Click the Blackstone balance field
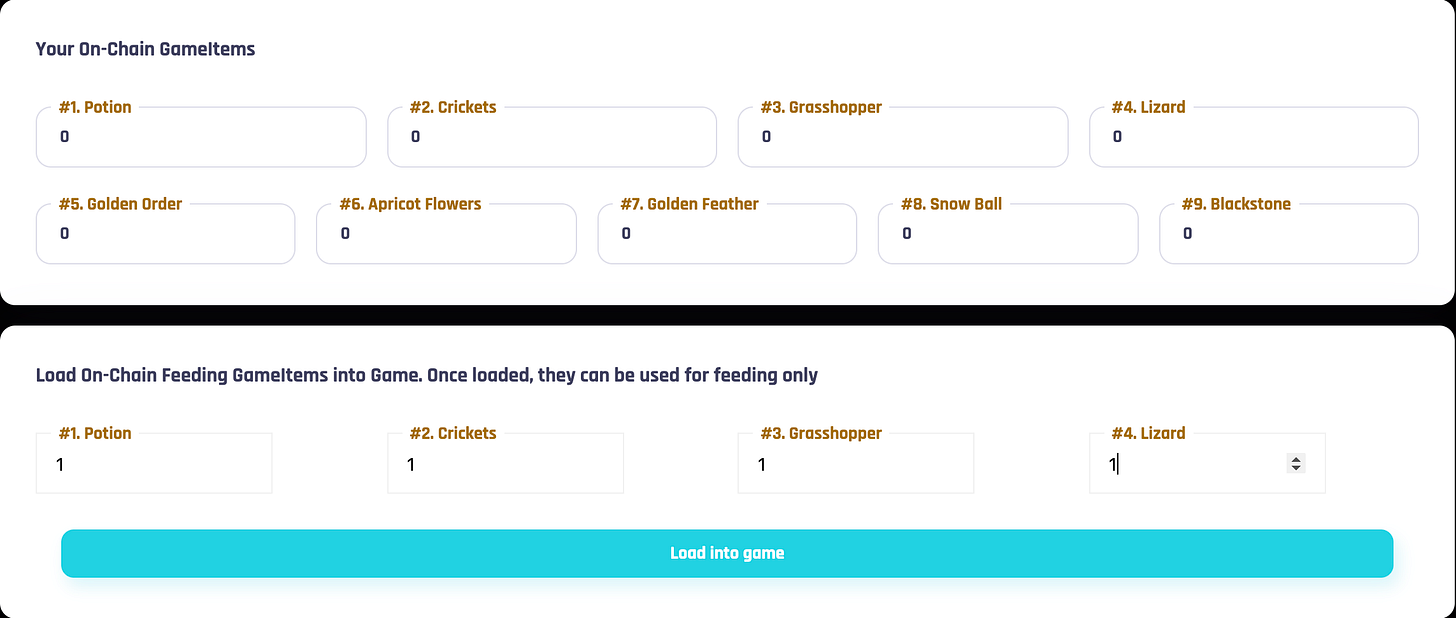The height and width of the screenshot is (618, 1456). (x=1288, y=234)
